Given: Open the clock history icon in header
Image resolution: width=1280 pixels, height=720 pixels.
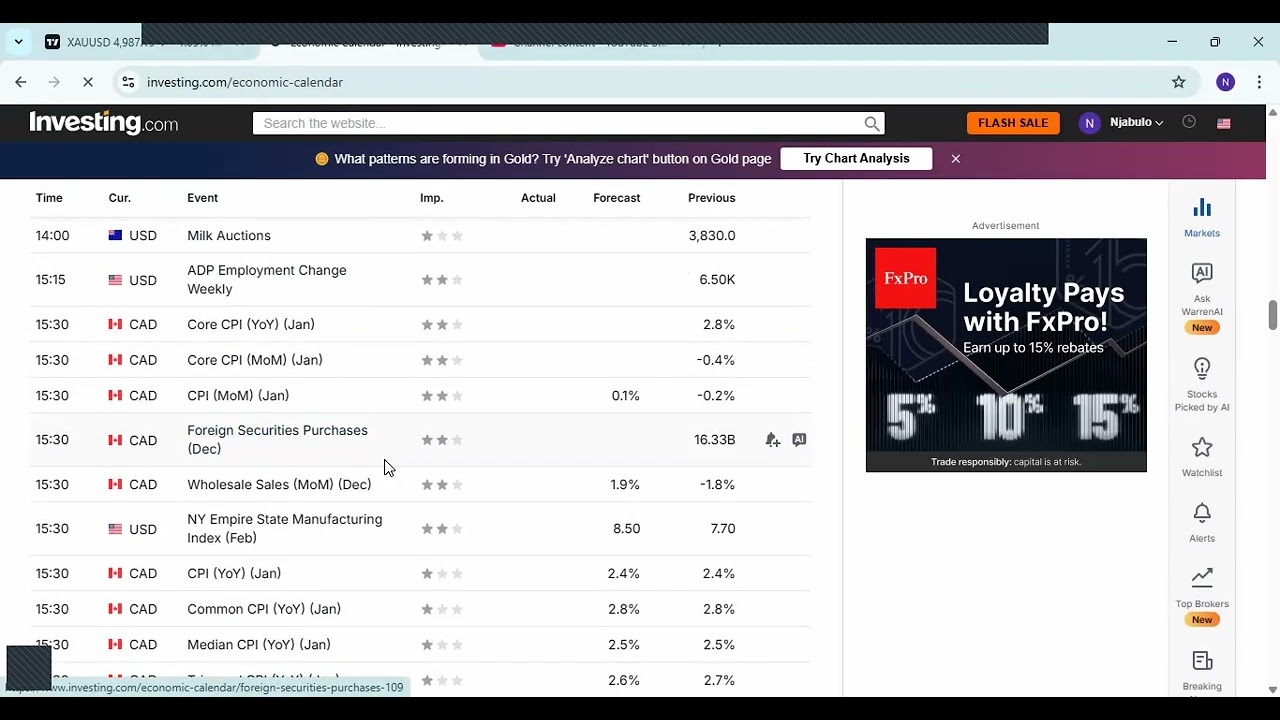Looking at the screenshot, I should click(x=1189, y=122).
